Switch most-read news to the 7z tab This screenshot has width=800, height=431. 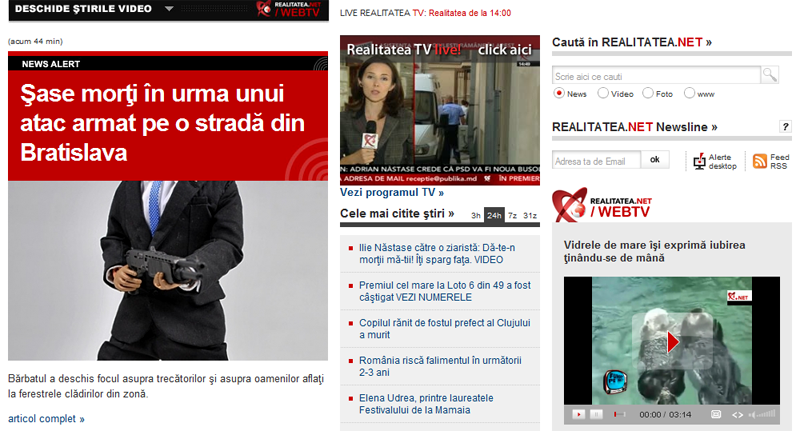tap(512, 215)
